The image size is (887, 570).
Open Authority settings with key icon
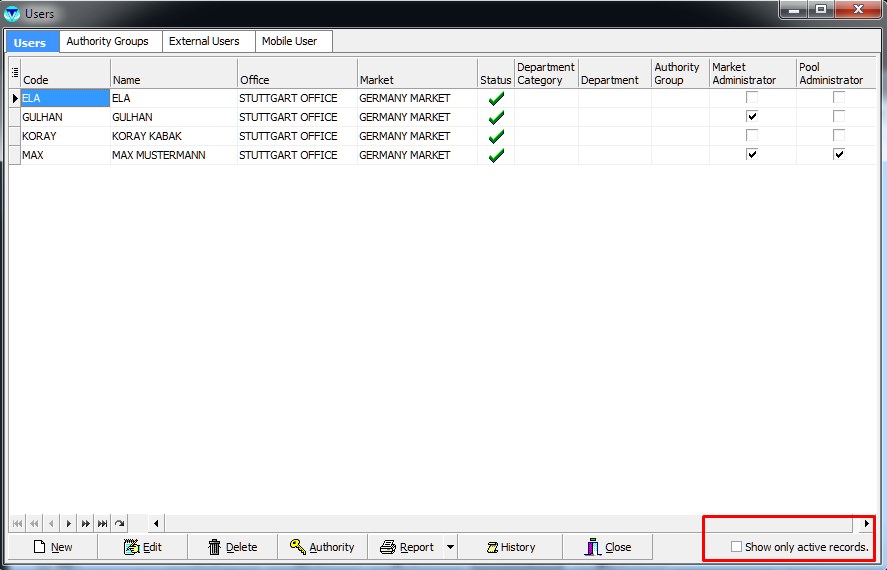tap(322, 547)
